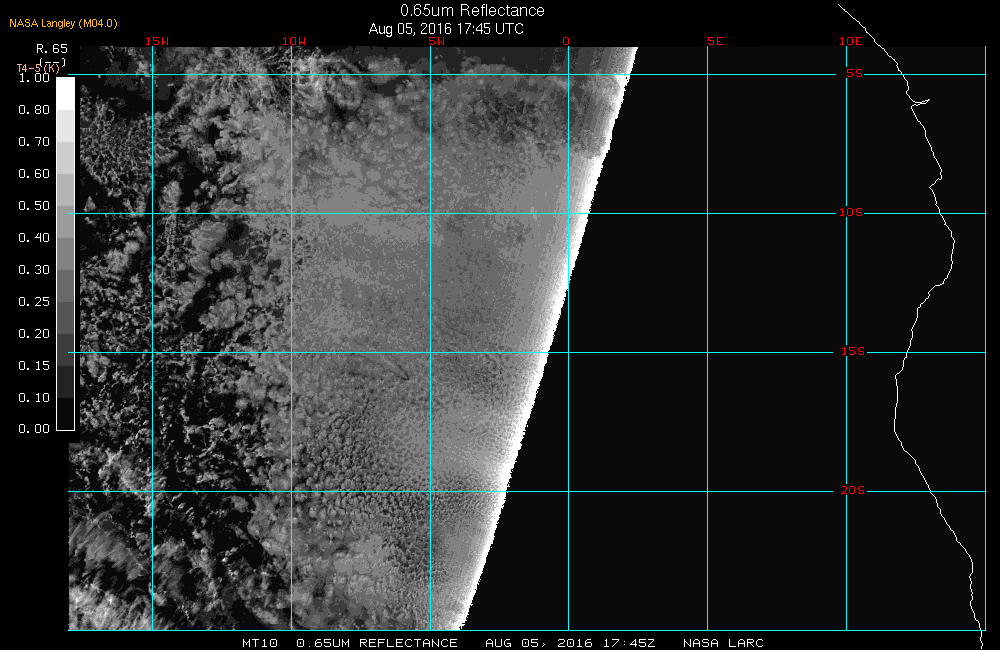Screen dimensions: 1000x650
Task: Click the '0' longitude label
Action: click(x=566, y=41)
